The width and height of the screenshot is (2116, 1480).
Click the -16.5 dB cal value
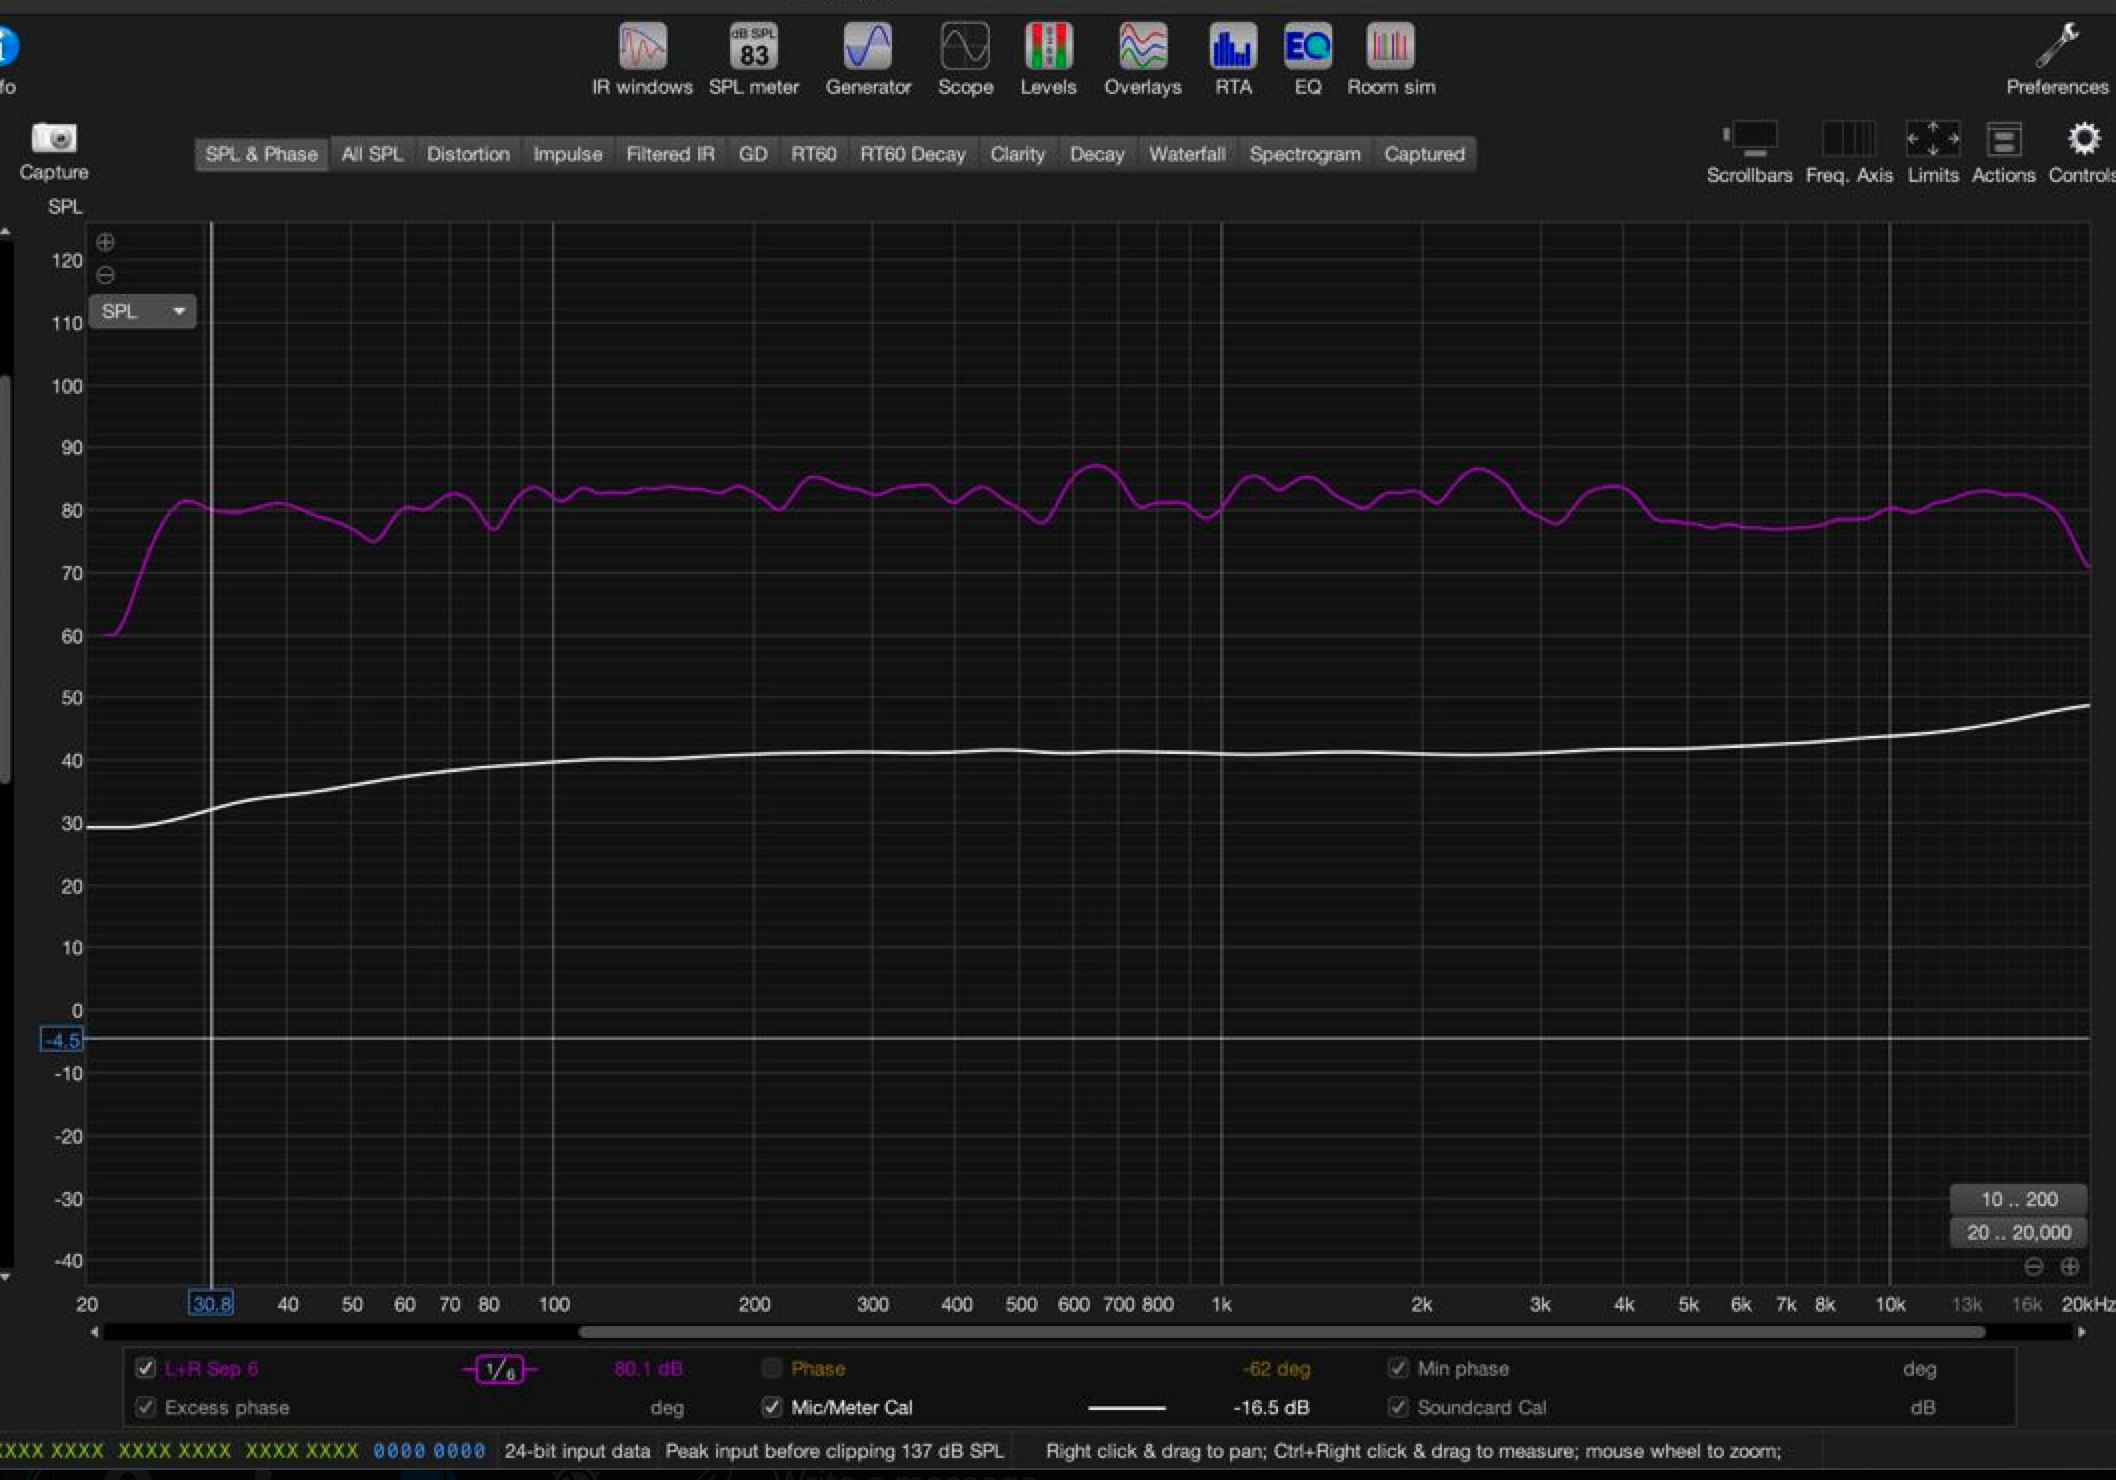pos(1271,1408)
